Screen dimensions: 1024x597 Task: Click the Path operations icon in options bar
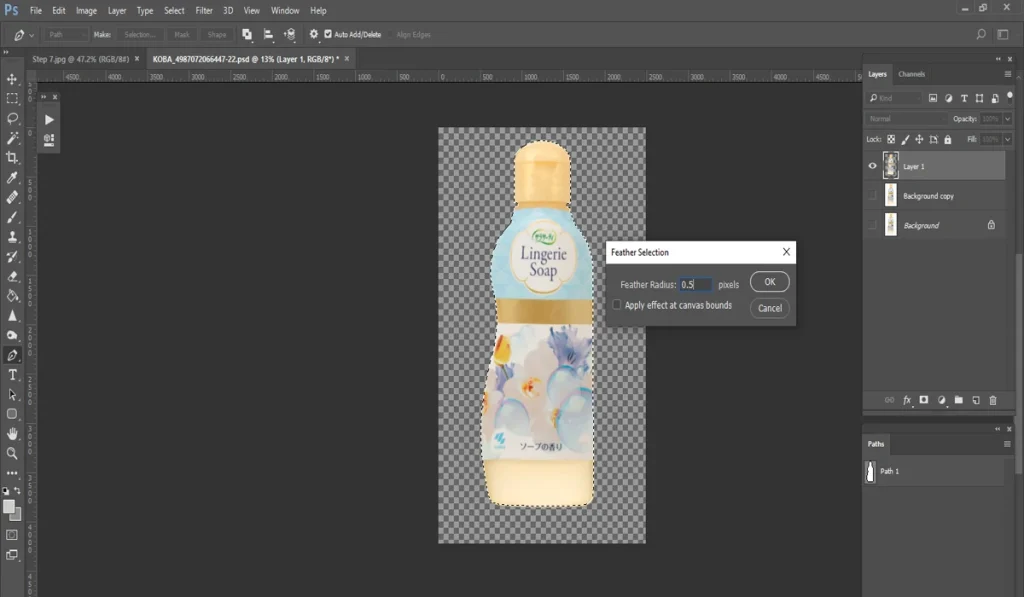247,35
